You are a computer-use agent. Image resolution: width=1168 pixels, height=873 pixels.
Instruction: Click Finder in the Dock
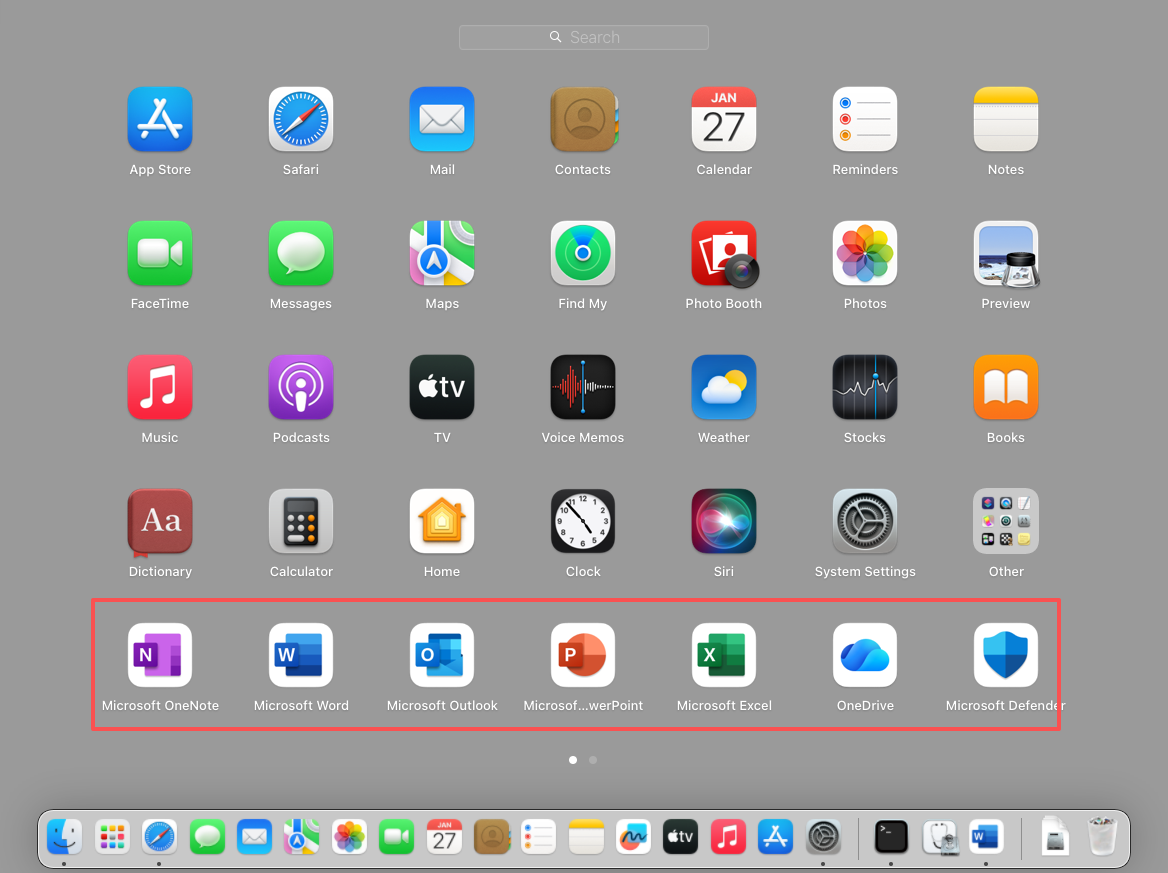[64, 836]
